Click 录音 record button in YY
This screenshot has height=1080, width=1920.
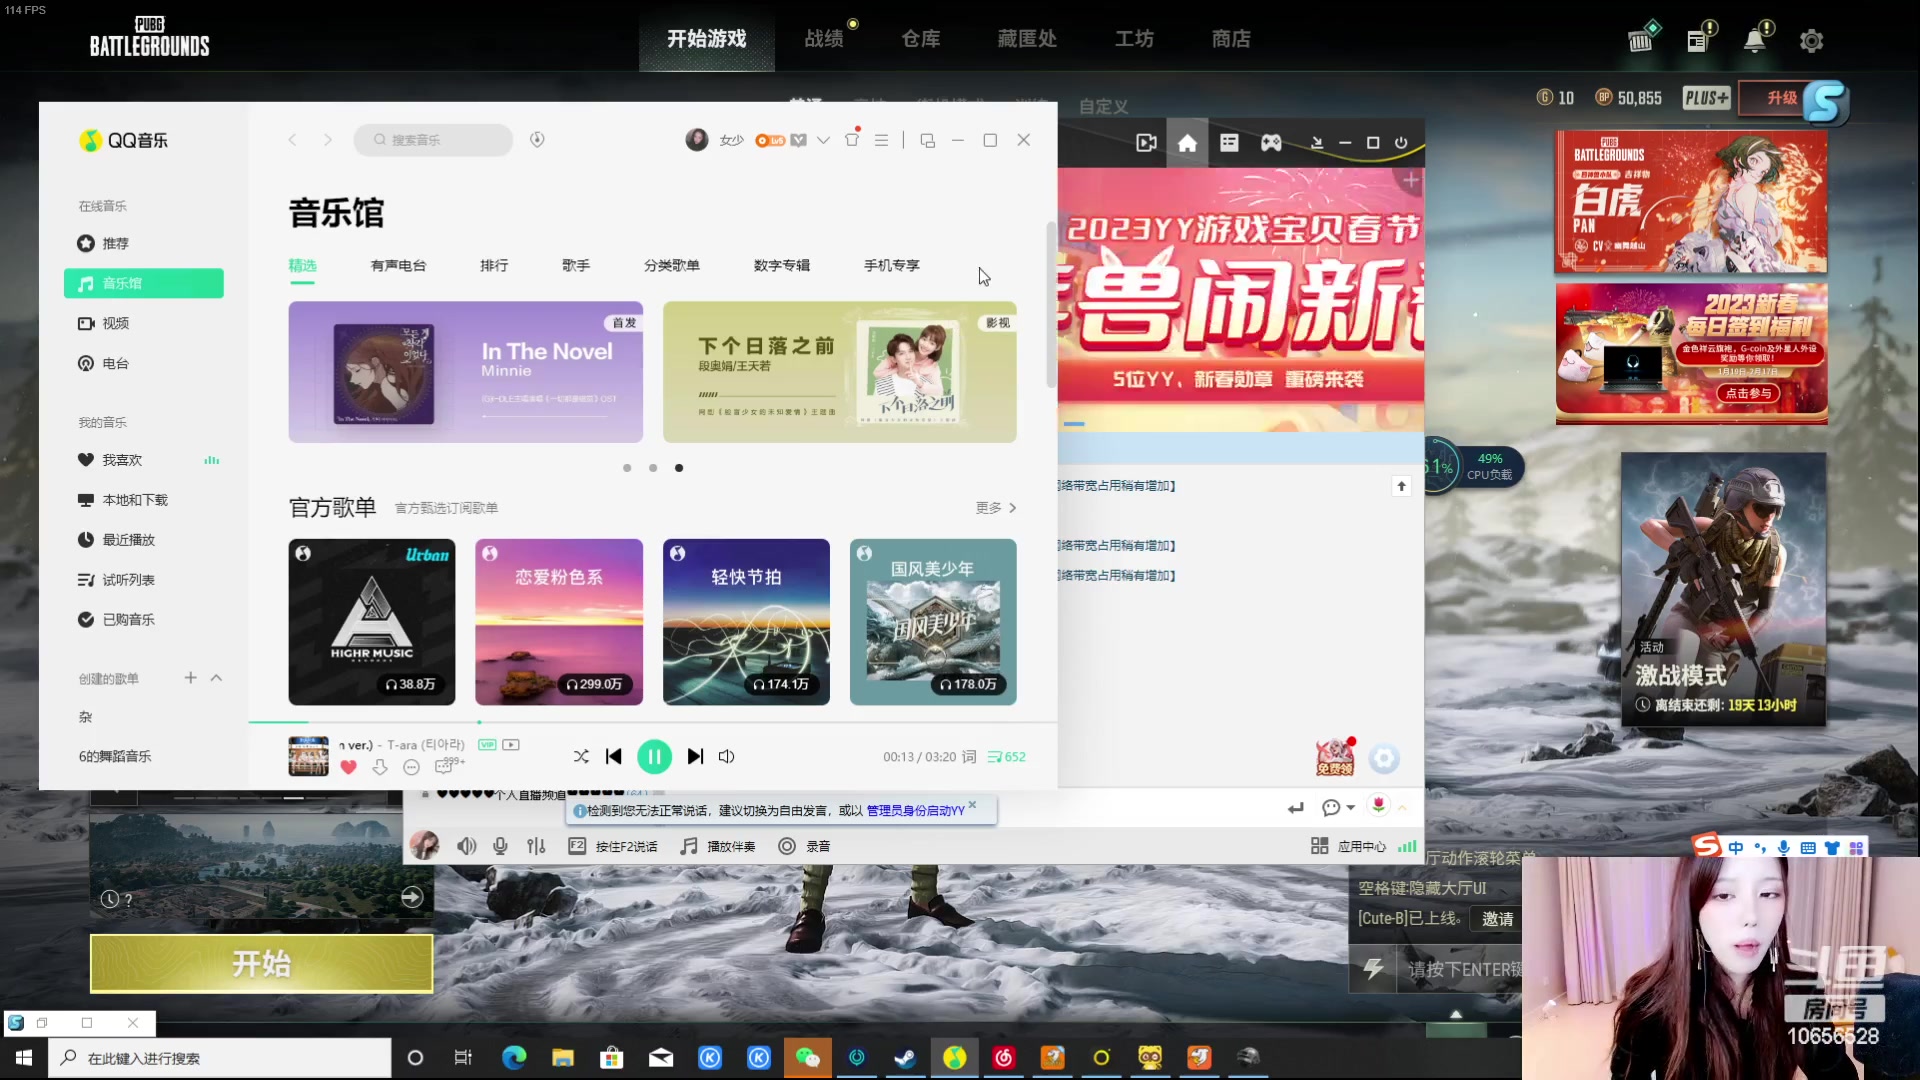(805, 846)
